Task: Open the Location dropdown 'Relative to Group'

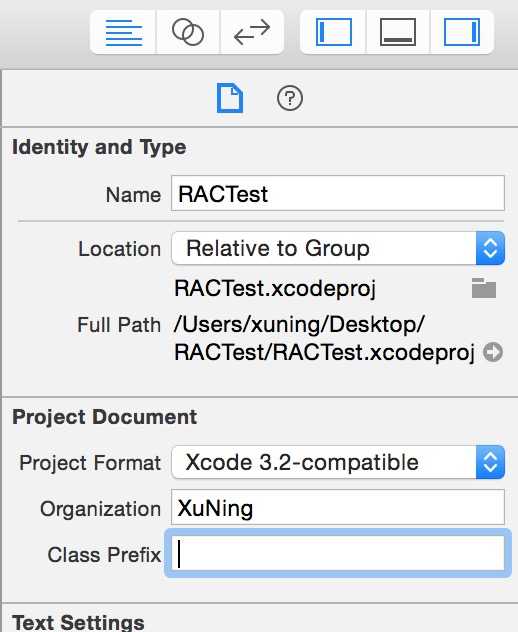Action: [x=338, y=248]
